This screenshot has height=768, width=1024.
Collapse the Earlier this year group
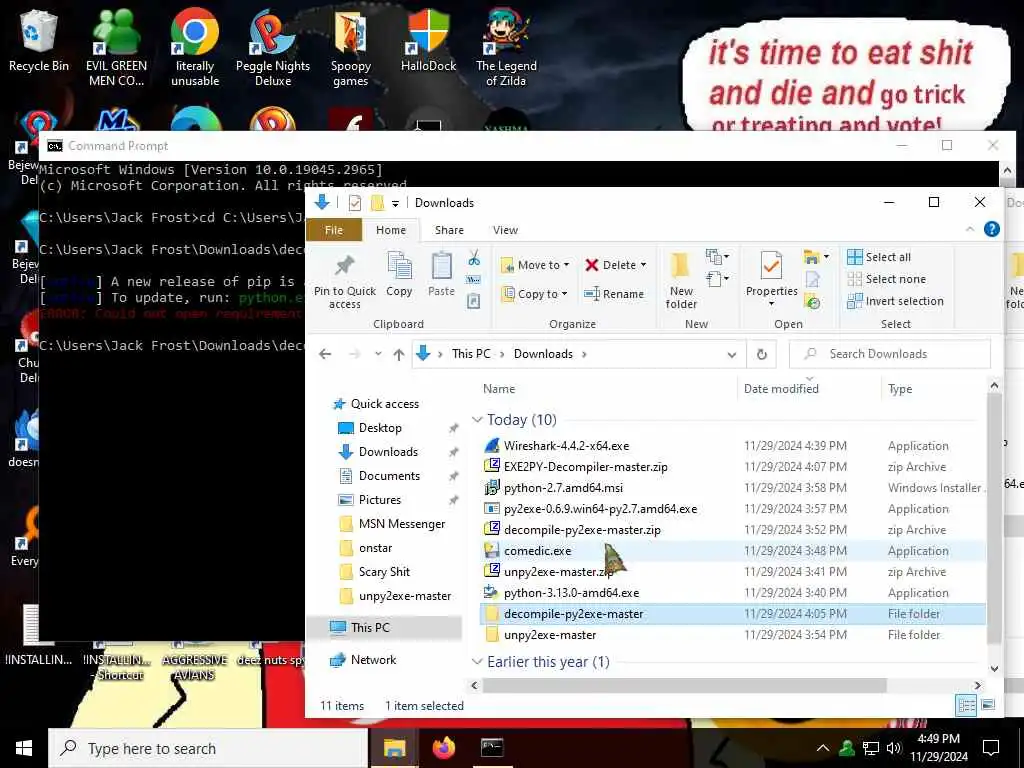(x=477, y=662)
